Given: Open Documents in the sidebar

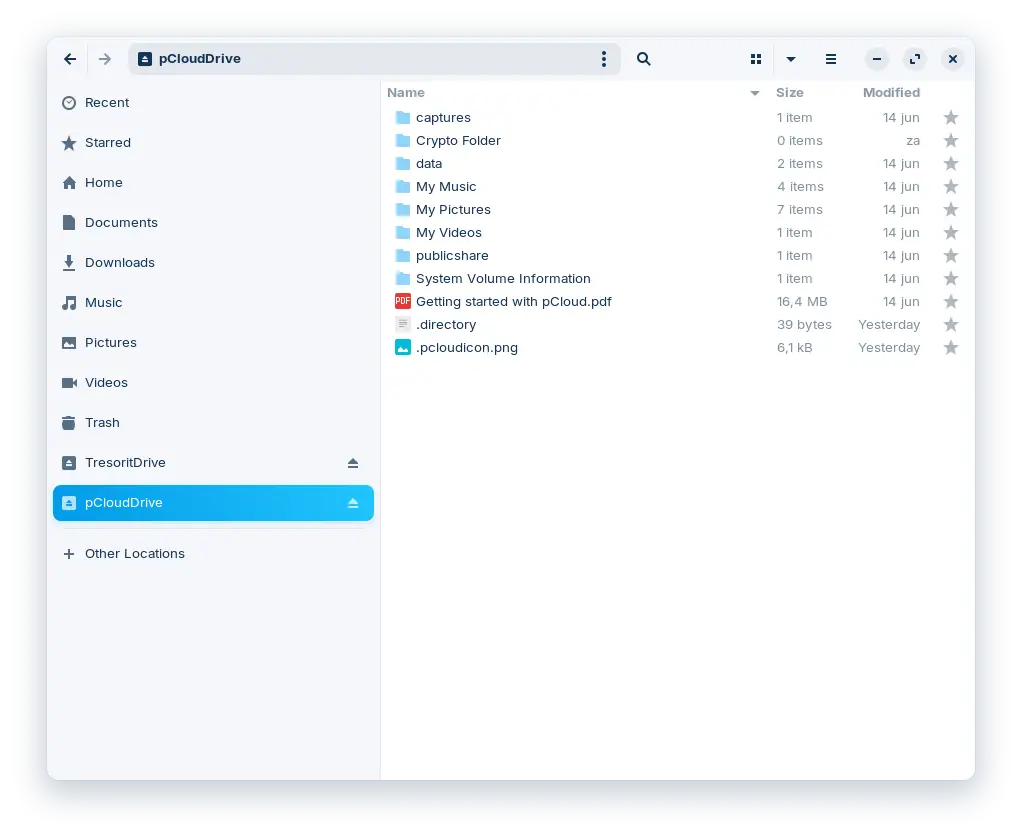Looking at the screenshot, I should pos(213,223).
